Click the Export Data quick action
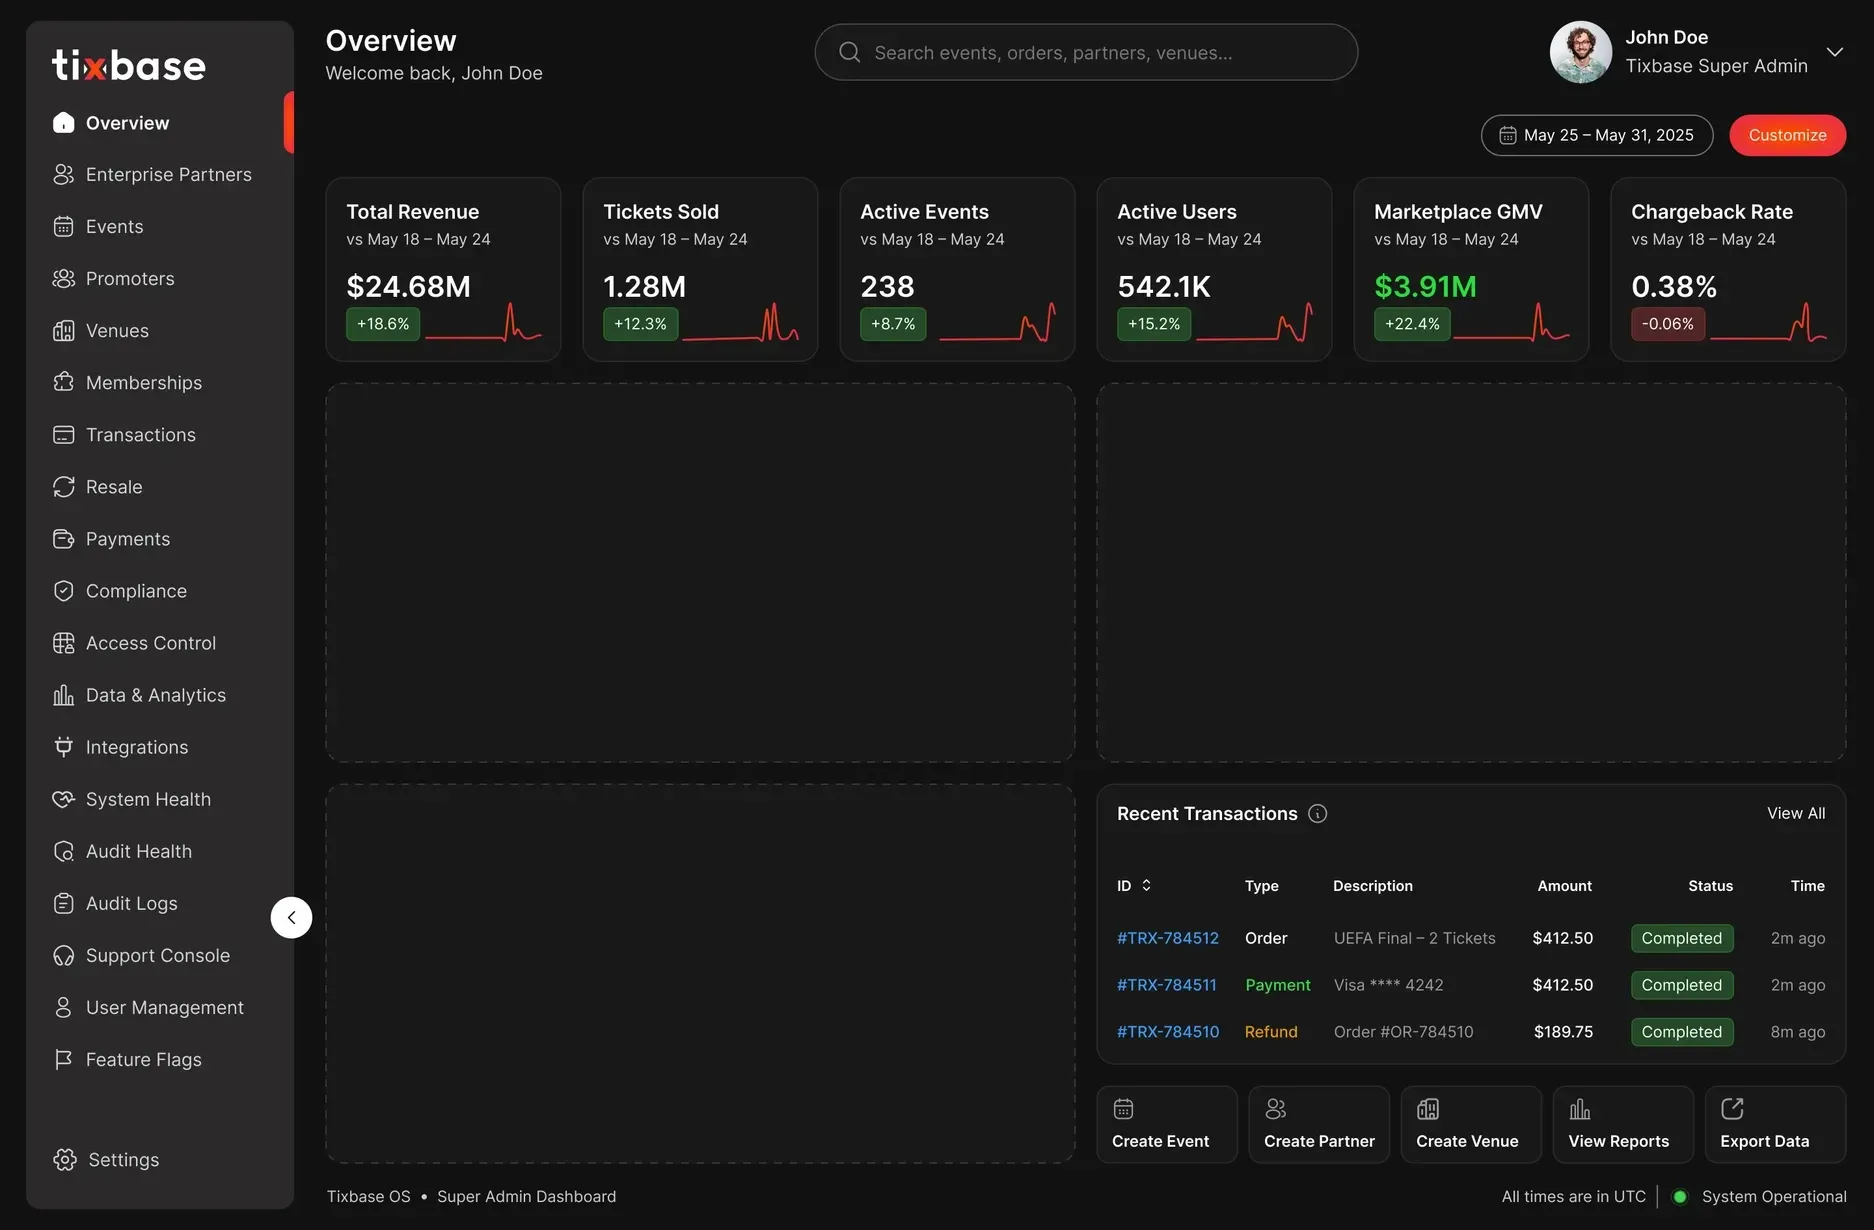The width and height of the screenshot is (1874, 1230). 1774,1124
